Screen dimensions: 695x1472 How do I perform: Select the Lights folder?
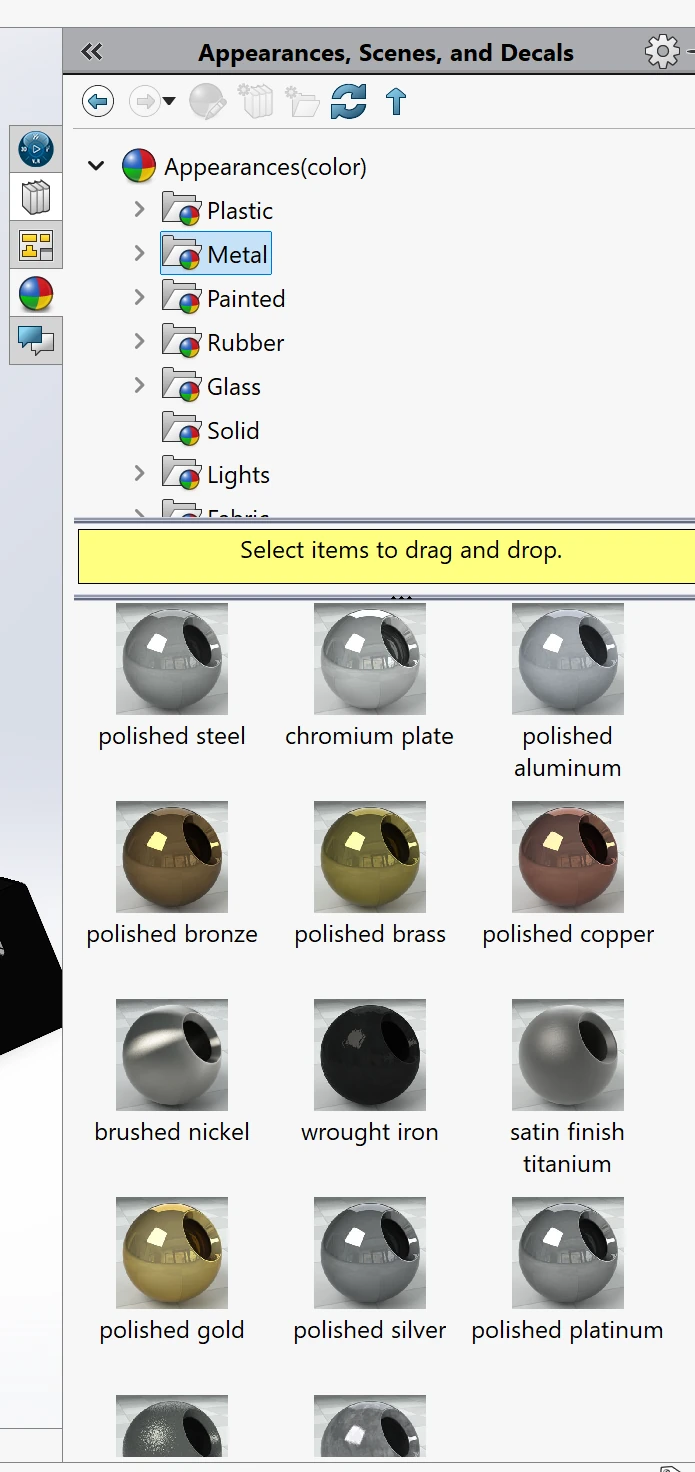[238, 475]
